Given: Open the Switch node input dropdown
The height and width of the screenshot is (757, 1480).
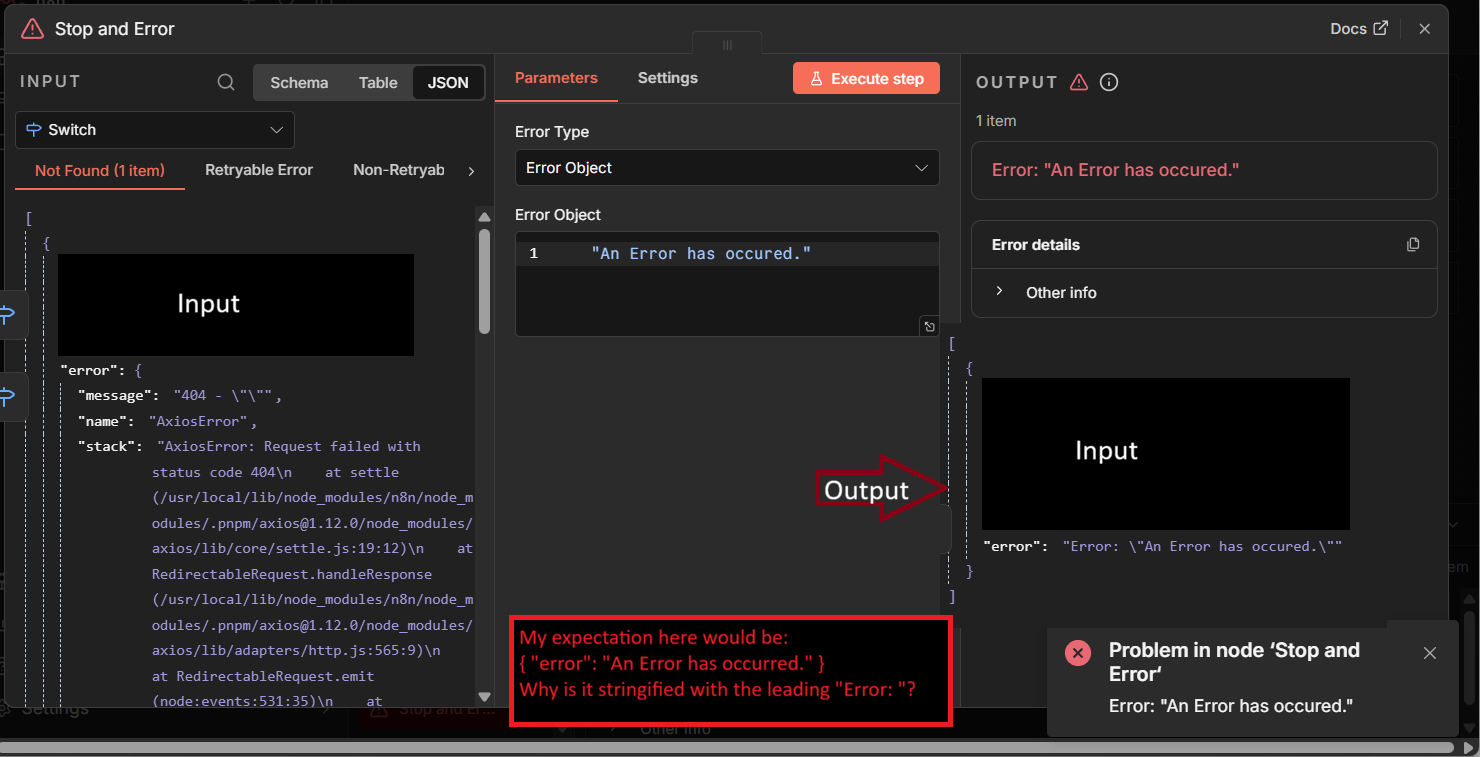Looking at the screenshot, I should pos(155,130).
